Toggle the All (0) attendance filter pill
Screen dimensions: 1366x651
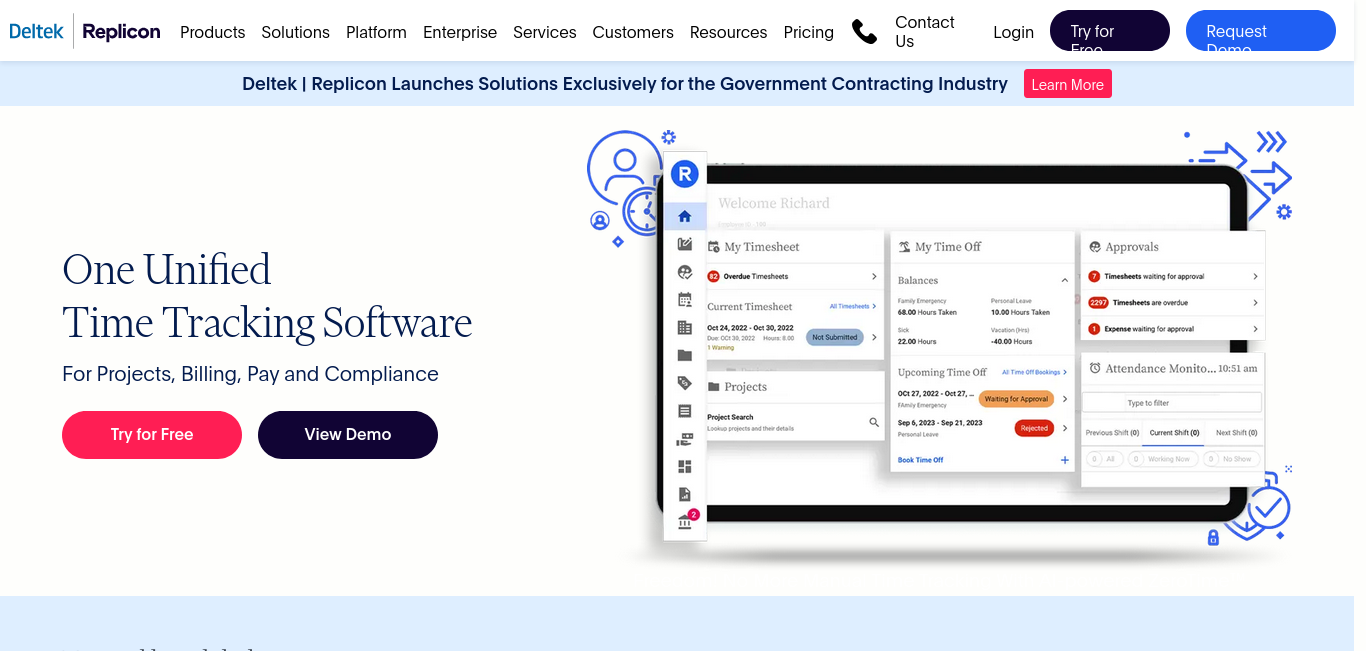point(1105,459)
